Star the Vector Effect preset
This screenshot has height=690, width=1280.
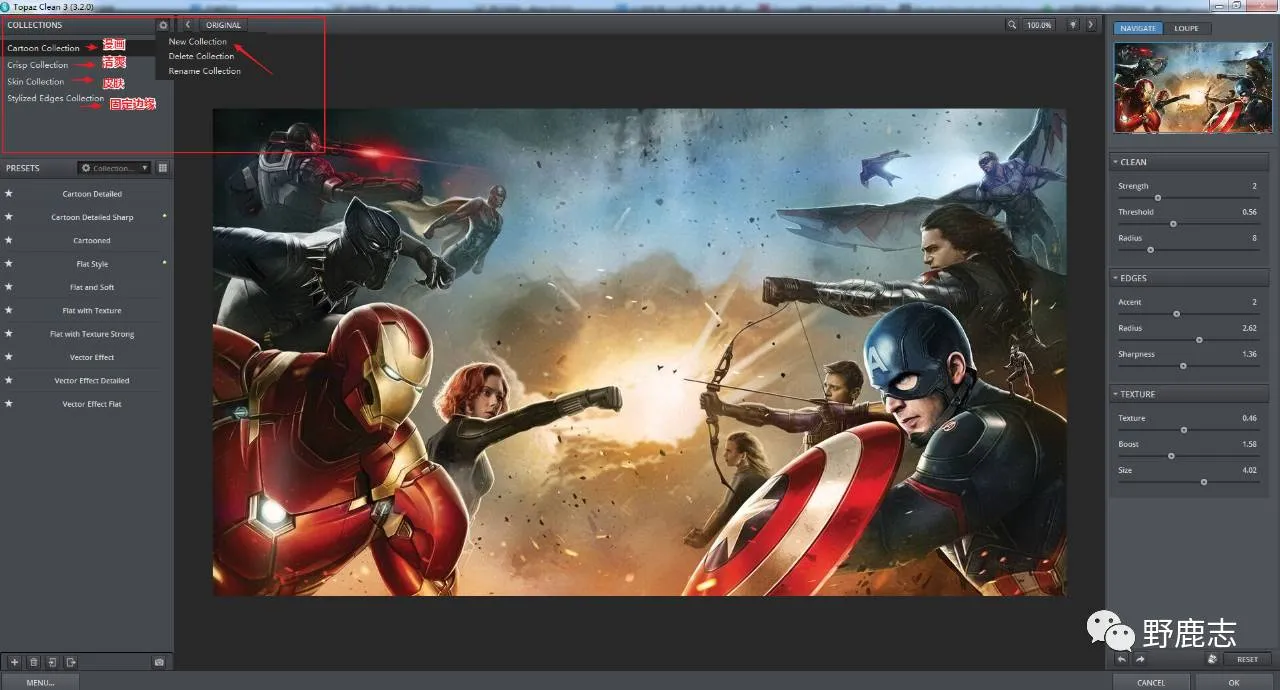click(x=9, y=357)
